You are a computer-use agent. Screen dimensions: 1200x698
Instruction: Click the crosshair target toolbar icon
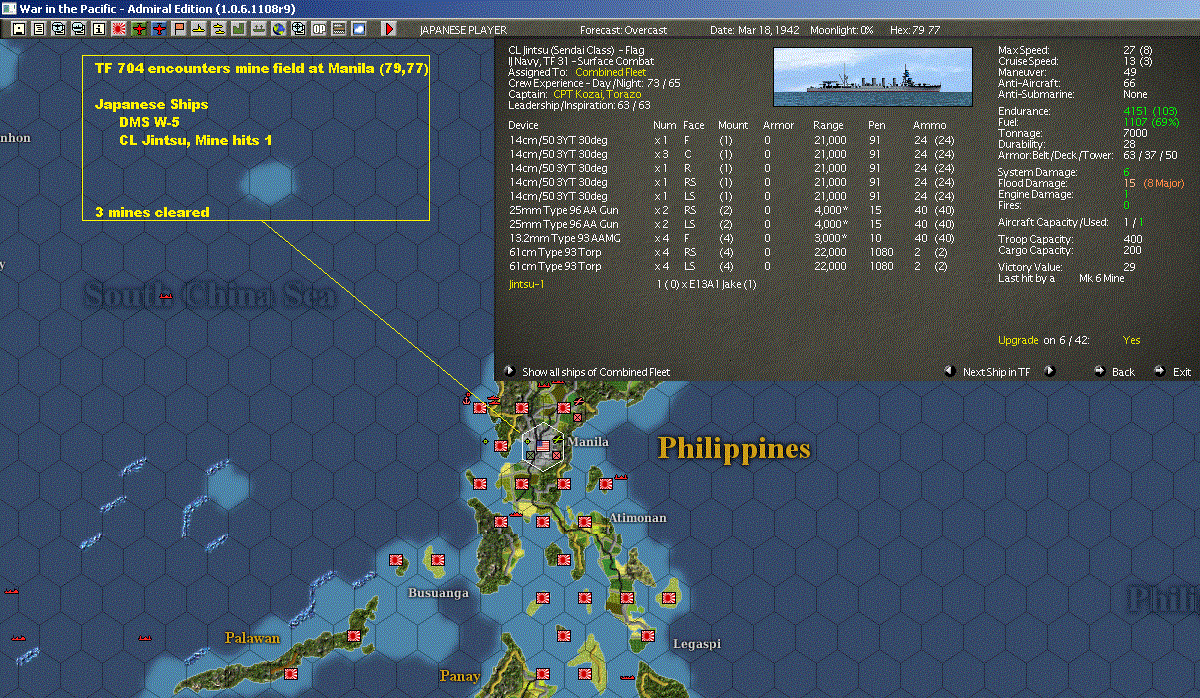298,29
